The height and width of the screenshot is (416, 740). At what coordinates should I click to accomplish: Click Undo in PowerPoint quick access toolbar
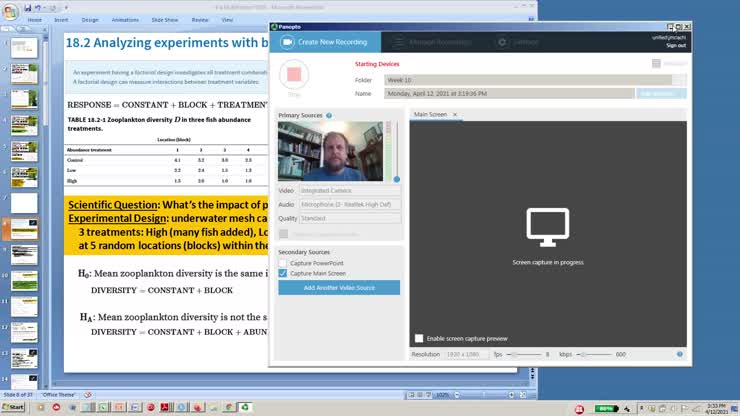[x=37, y=8]
